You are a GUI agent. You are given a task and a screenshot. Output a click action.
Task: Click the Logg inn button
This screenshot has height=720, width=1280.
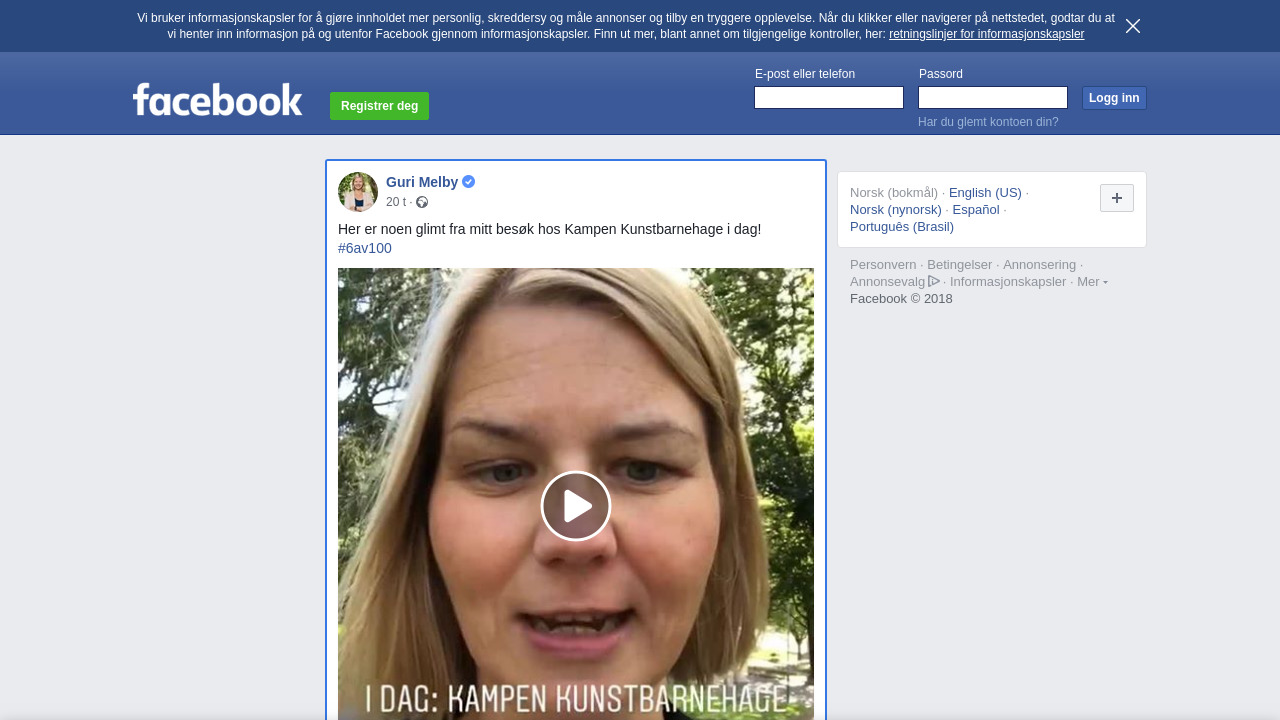click(x=1114, y=98)
